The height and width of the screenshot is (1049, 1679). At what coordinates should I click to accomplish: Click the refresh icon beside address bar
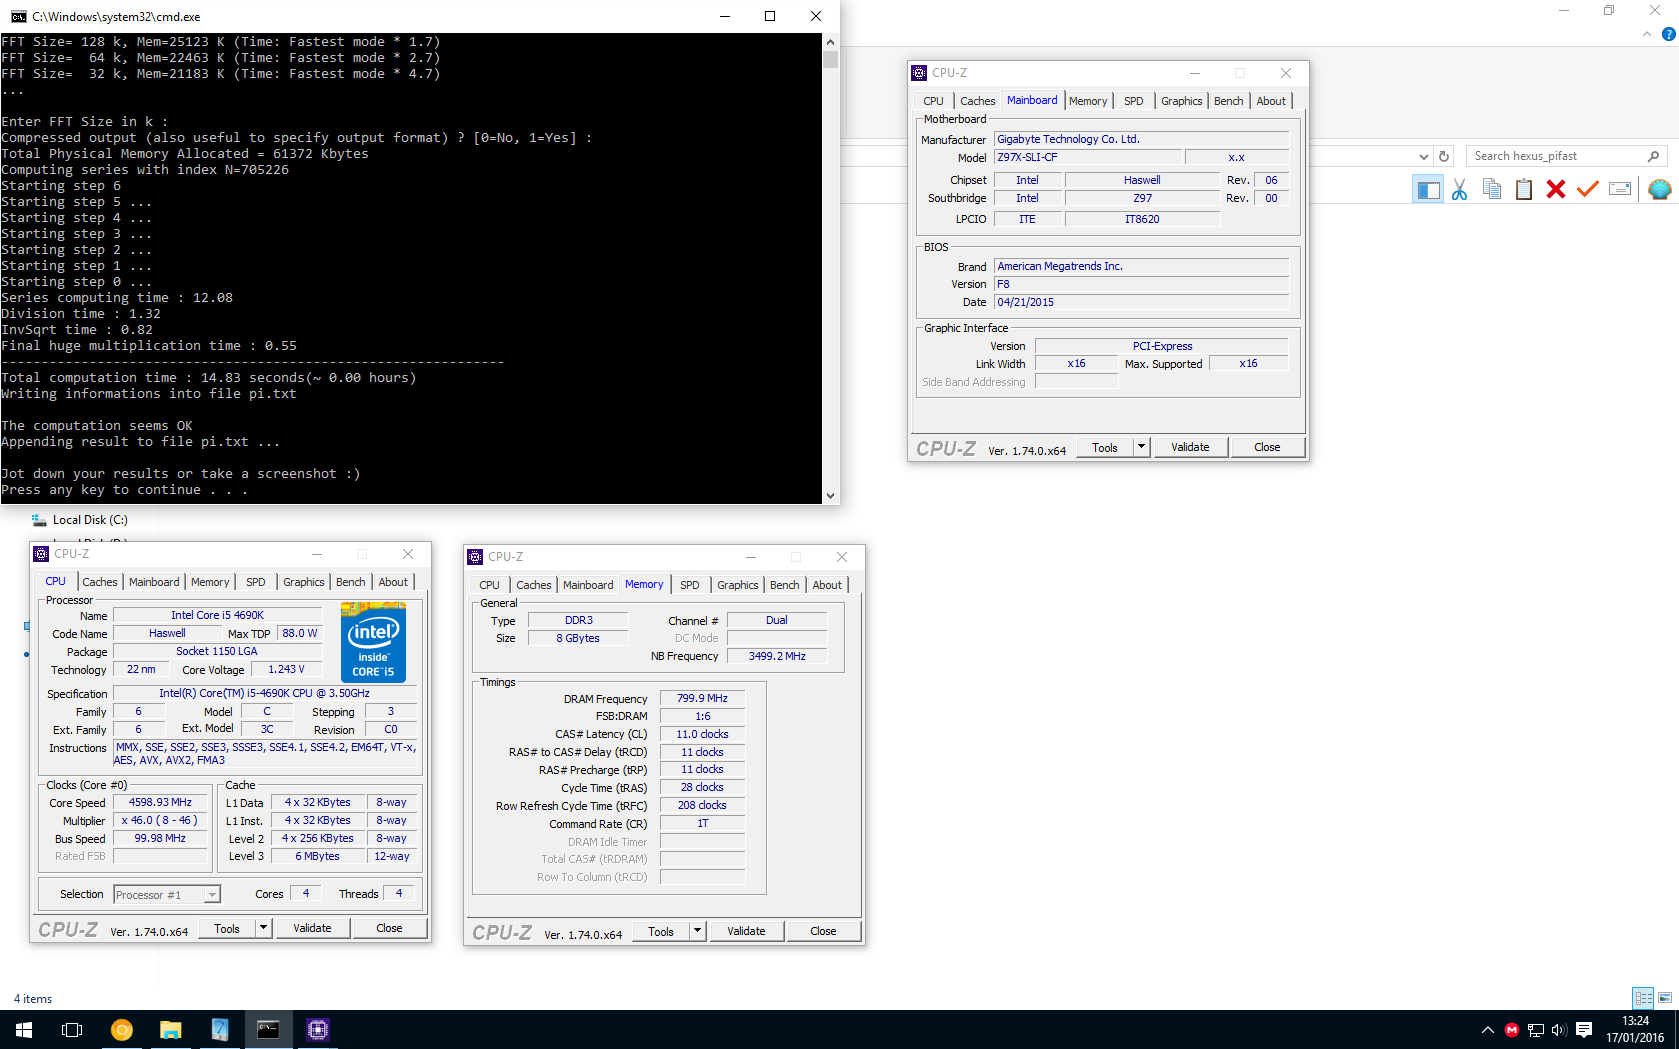click(x=1444, y=156)
